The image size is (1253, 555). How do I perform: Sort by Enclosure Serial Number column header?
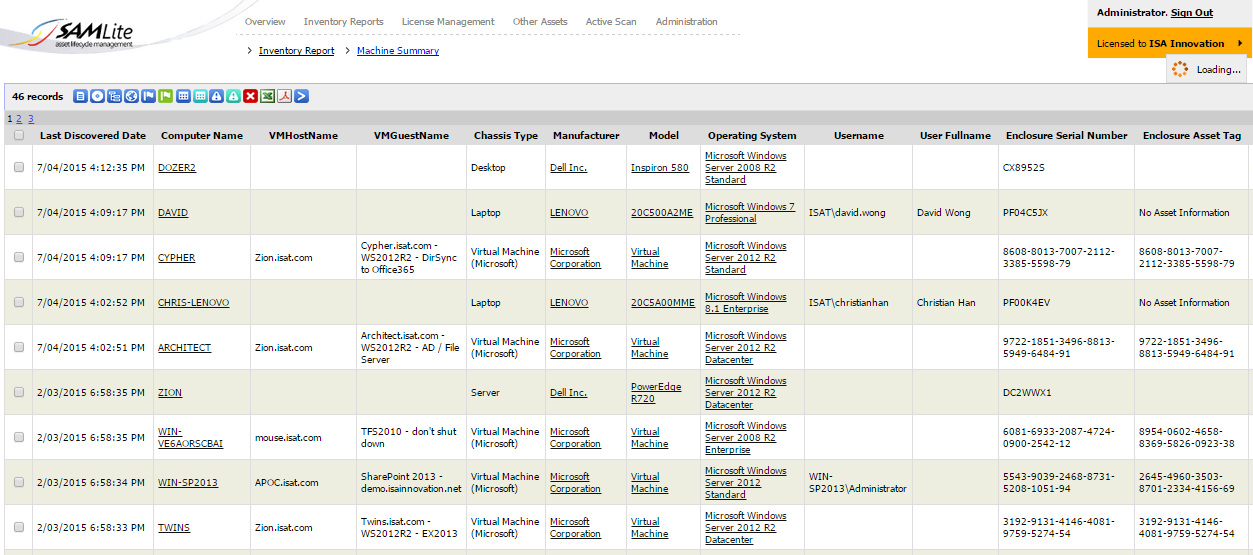1066,136
